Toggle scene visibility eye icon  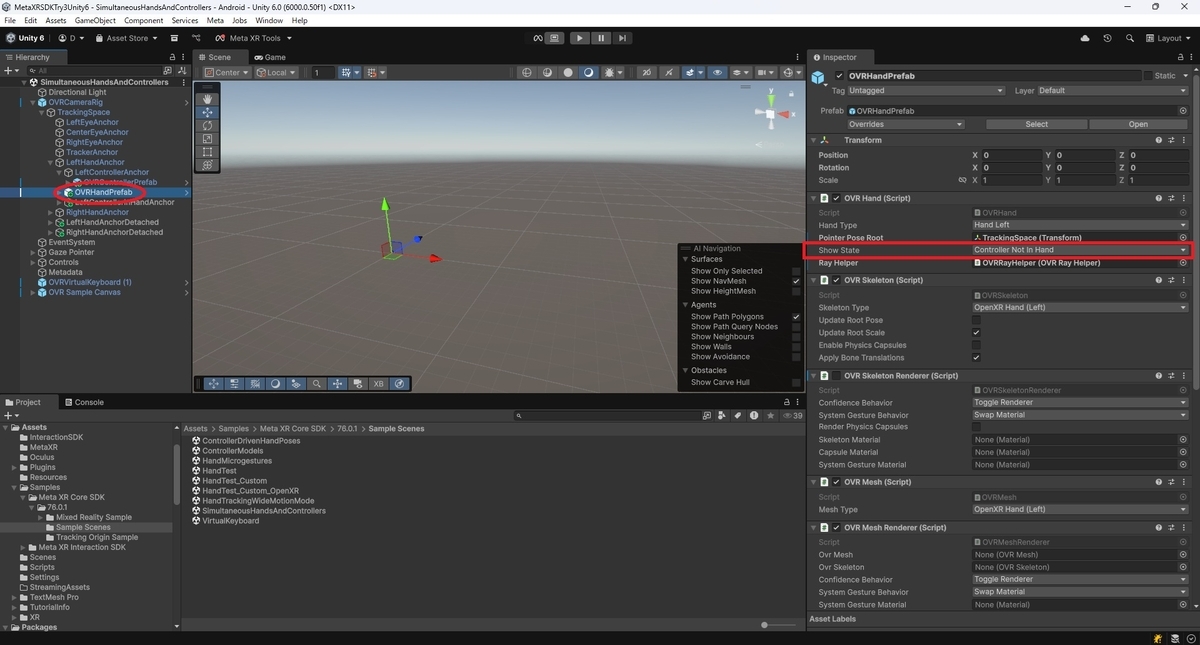click(x=717, y=73)
